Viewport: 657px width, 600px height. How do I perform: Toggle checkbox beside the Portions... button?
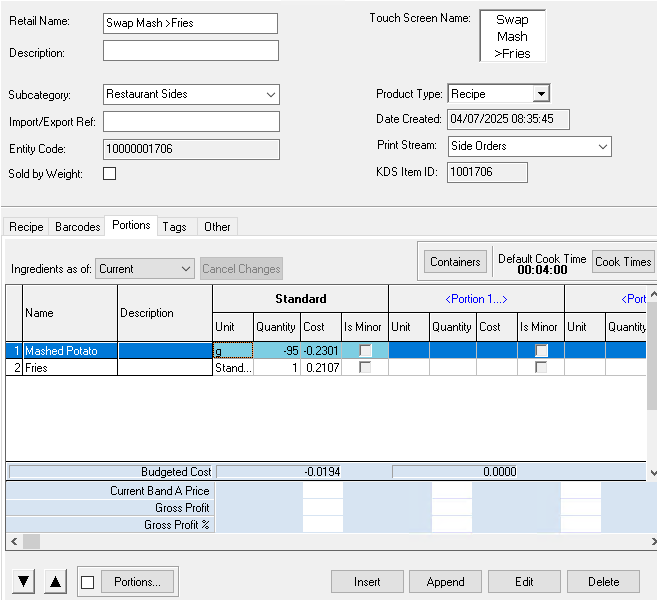click(x=88, y=582)
